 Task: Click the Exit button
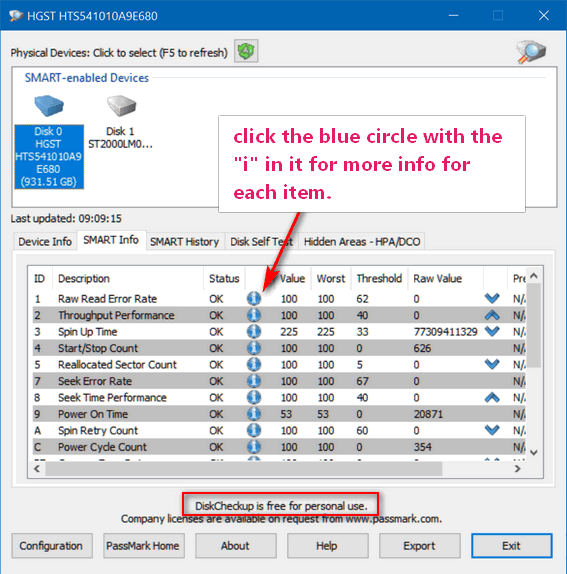[x=512, y=546]
